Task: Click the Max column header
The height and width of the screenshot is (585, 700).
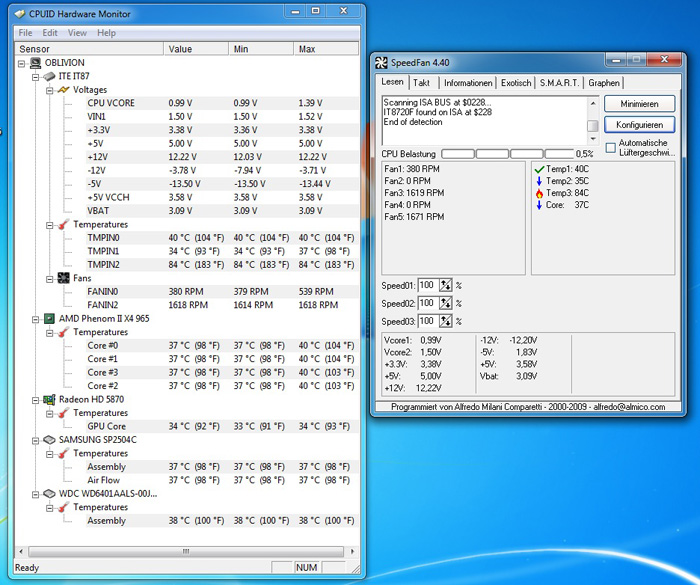Action: [326, 49]
